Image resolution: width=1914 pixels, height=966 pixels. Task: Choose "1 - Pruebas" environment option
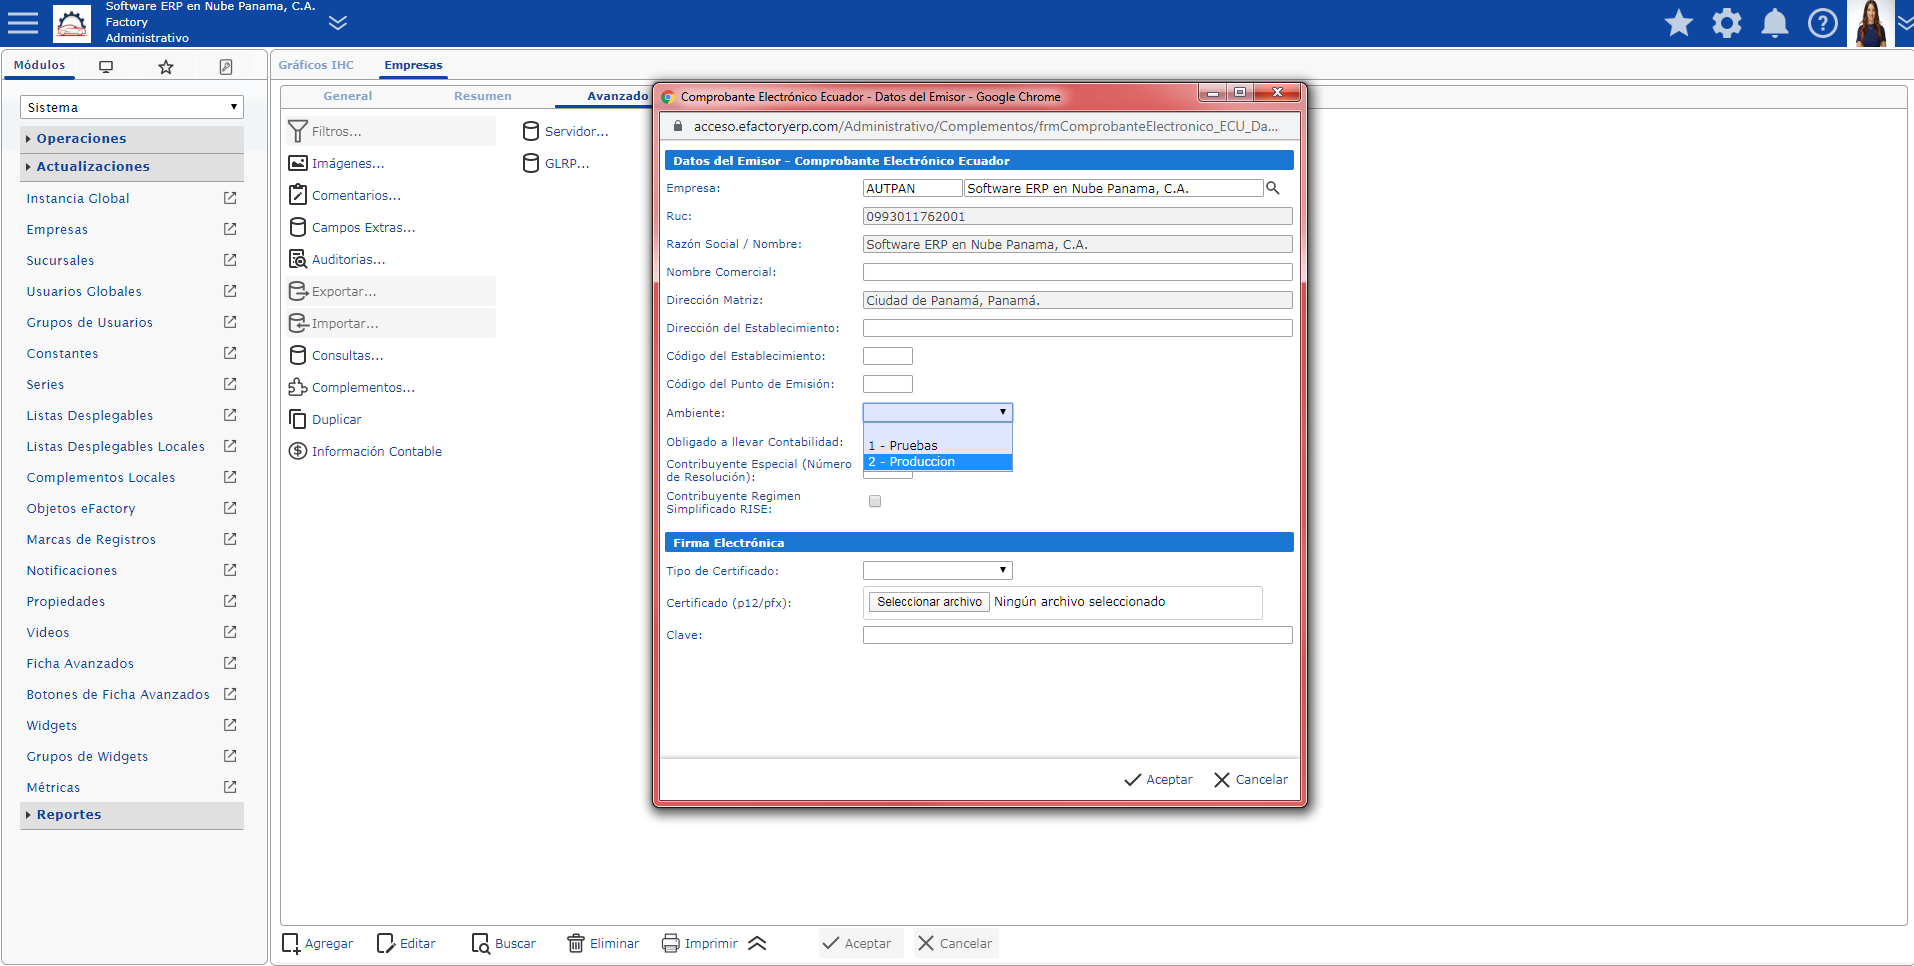(x=937, y=445)
